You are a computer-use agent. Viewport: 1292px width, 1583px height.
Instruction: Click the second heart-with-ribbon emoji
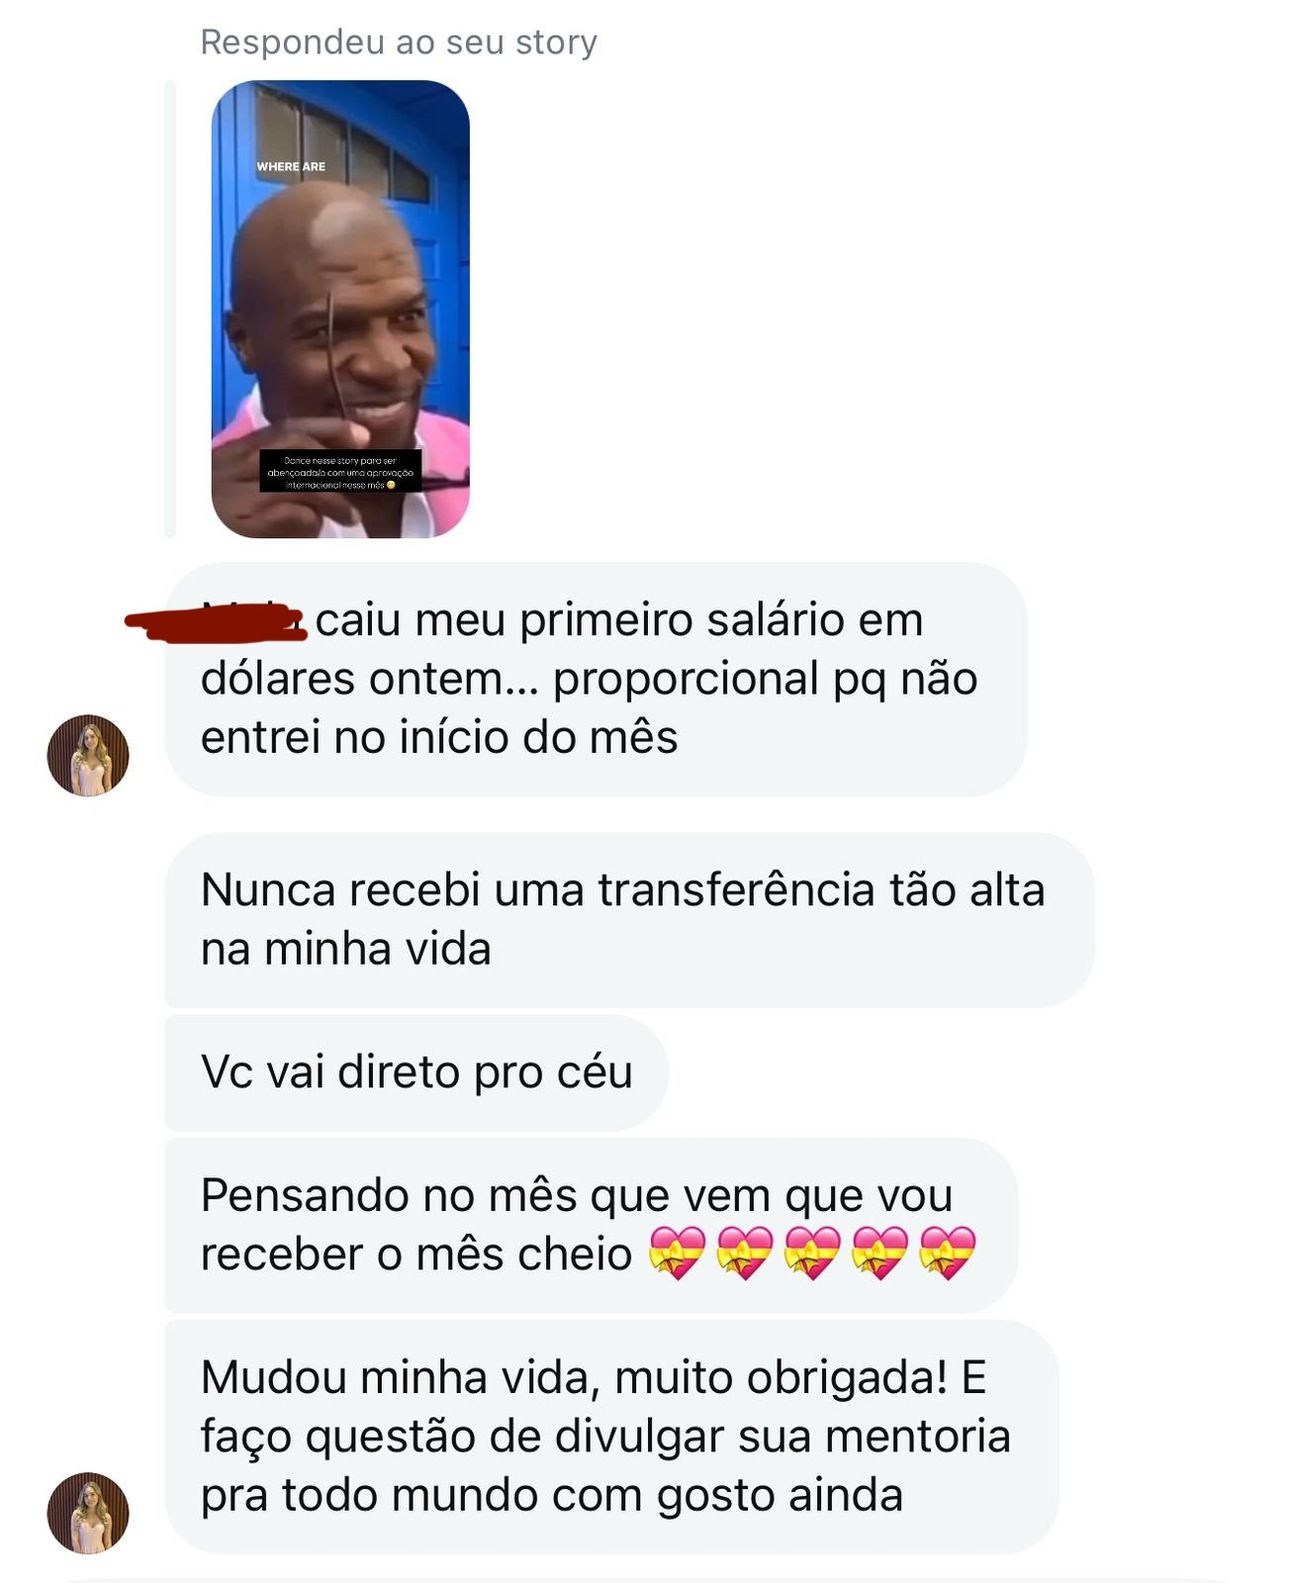pos(745,1253)
